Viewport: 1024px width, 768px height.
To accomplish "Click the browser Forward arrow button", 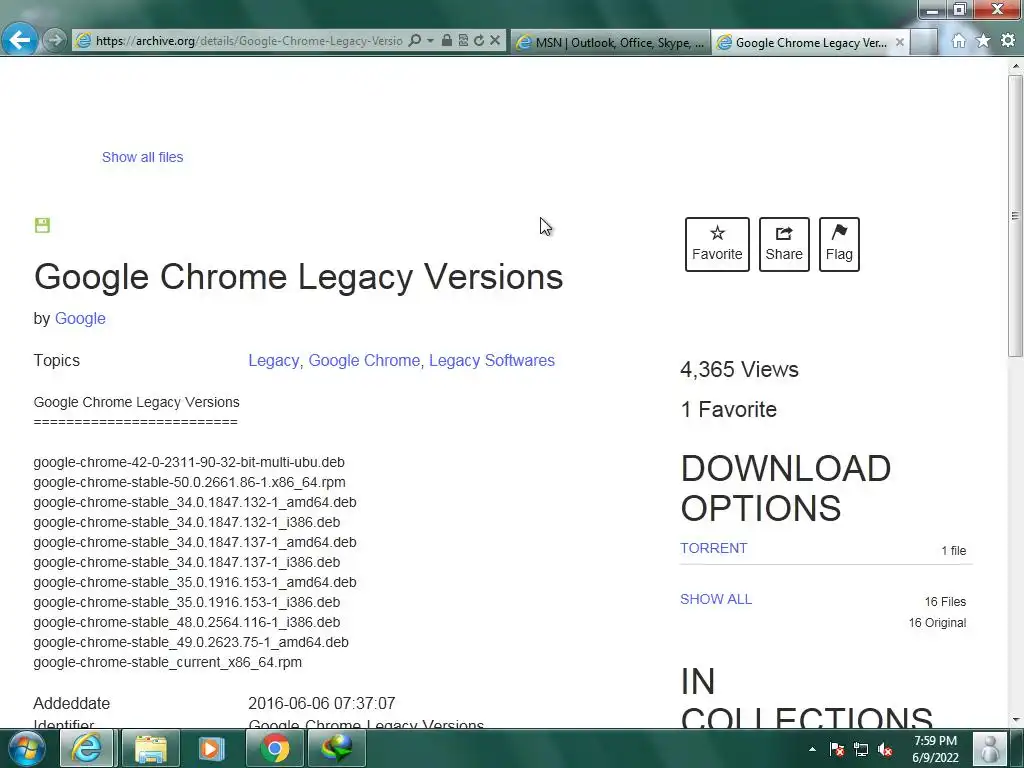I will point(55,40).
